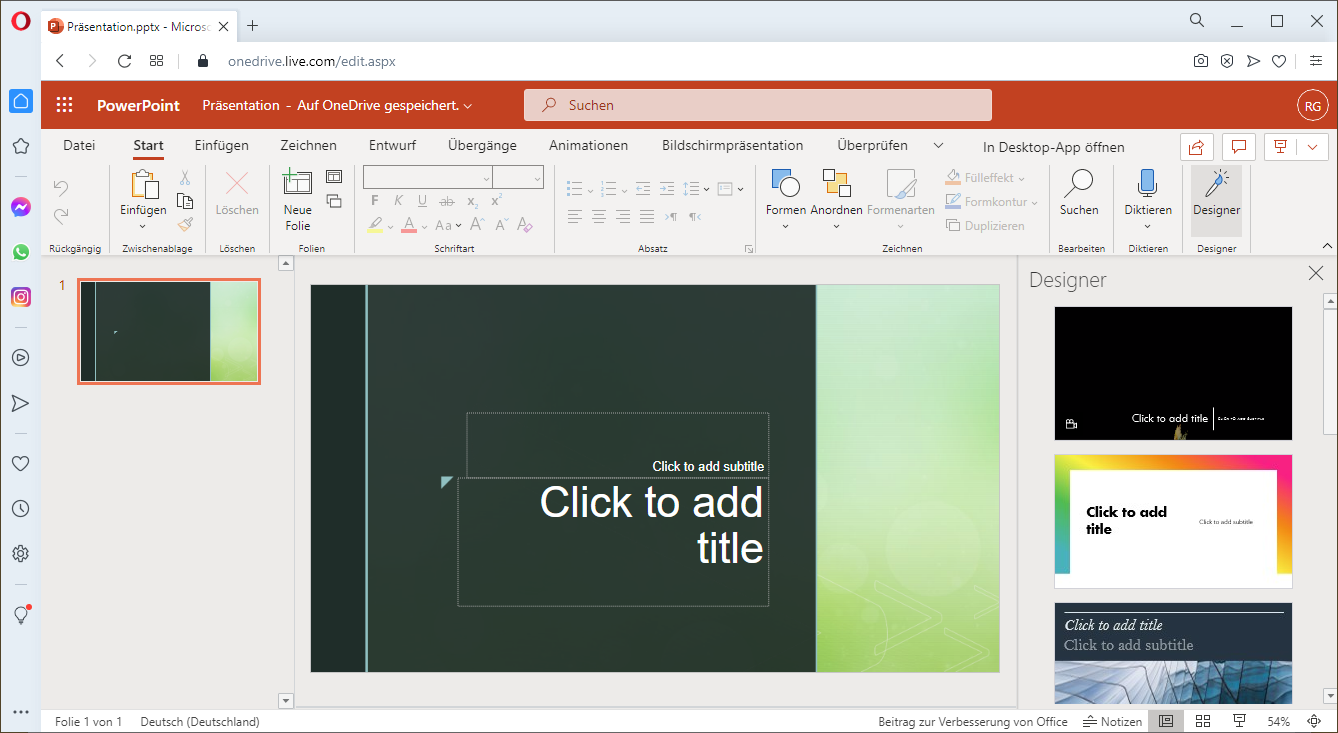Toggle bold formatting (F)
The width and height of the screenshot is (1338, 733).
374,201
